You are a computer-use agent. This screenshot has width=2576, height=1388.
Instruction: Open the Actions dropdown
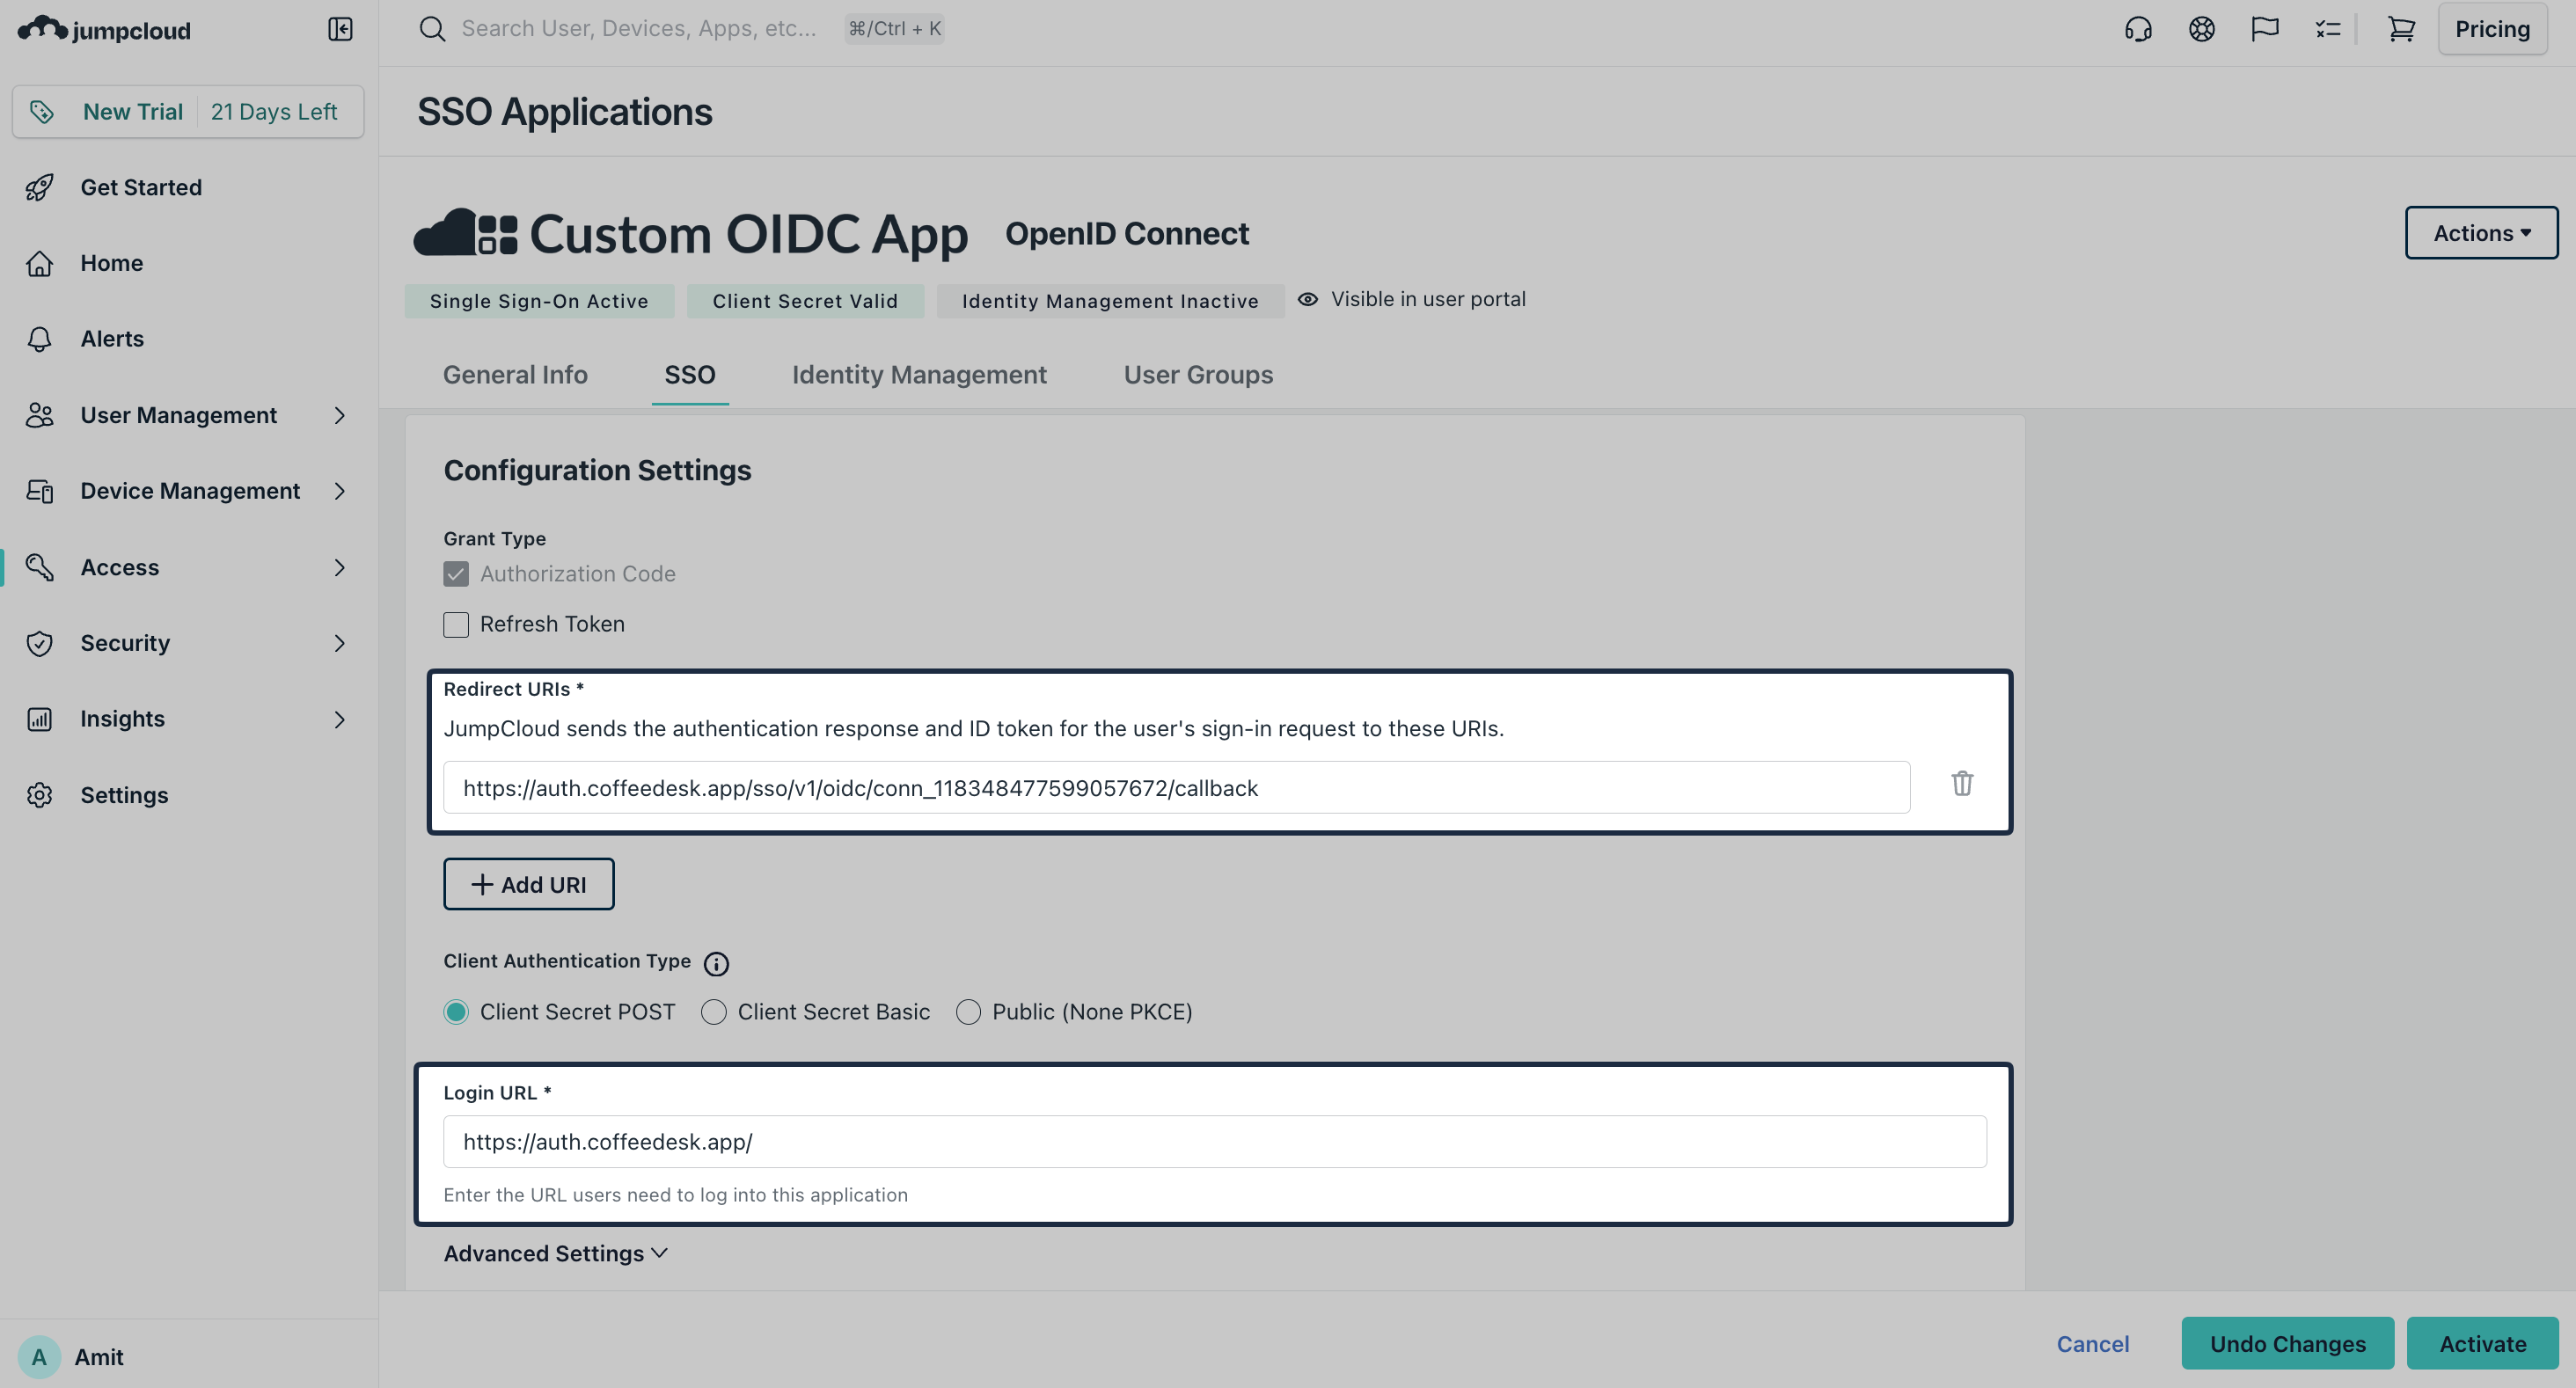[2480, 232]
